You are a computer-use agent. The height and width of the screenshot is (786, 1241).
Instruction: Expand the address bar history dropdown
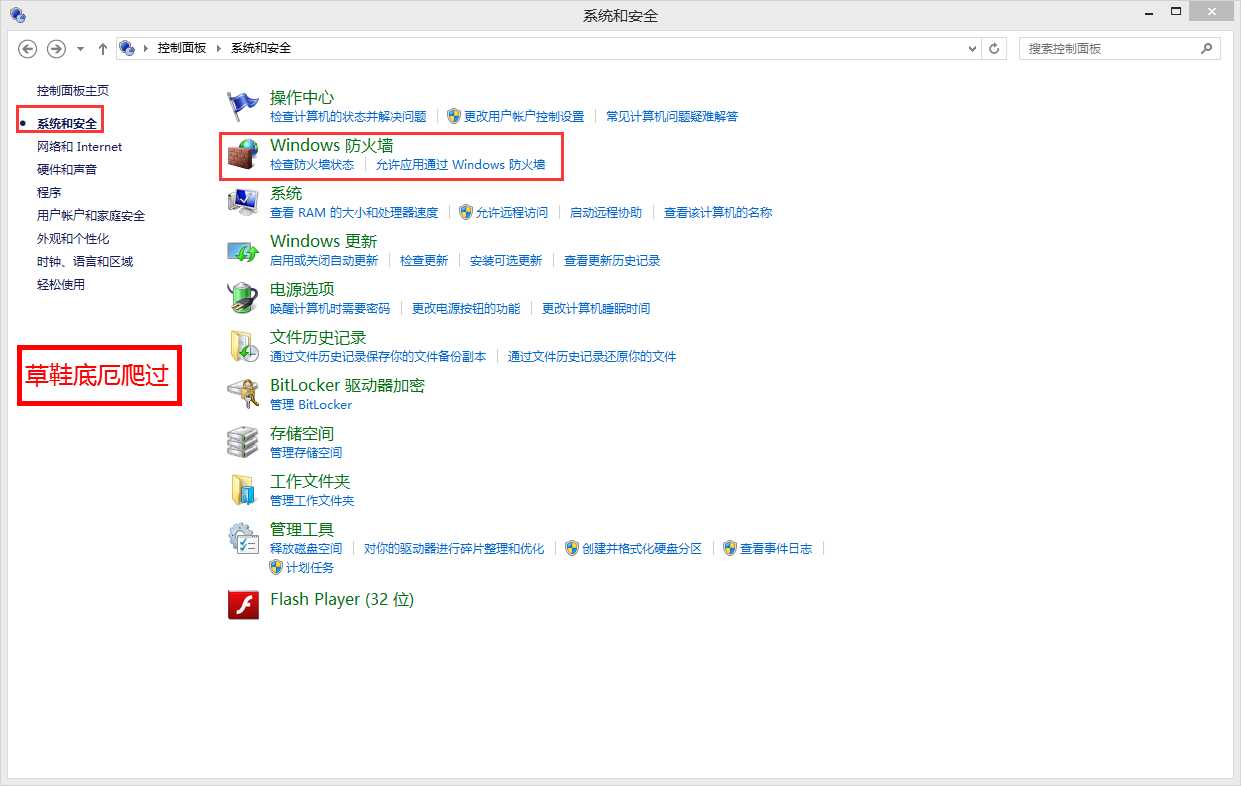pos(974,48)
